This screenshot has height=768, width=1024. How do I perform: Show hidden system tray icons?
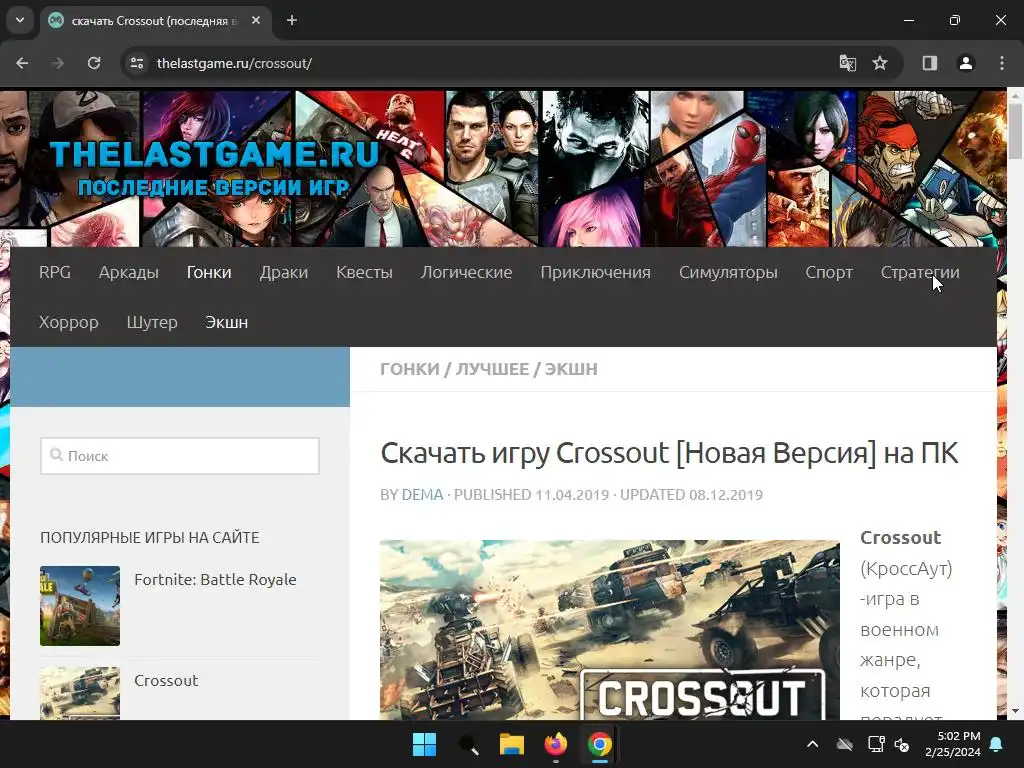pyautogui.click(x=812, y=744)
